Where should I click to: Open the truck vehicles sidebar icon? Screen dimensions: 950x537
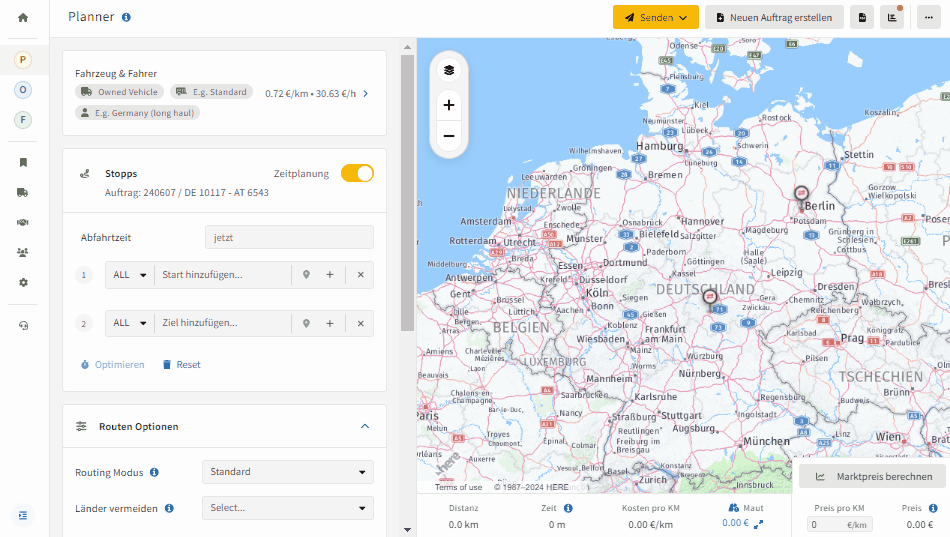coord(23,193)
